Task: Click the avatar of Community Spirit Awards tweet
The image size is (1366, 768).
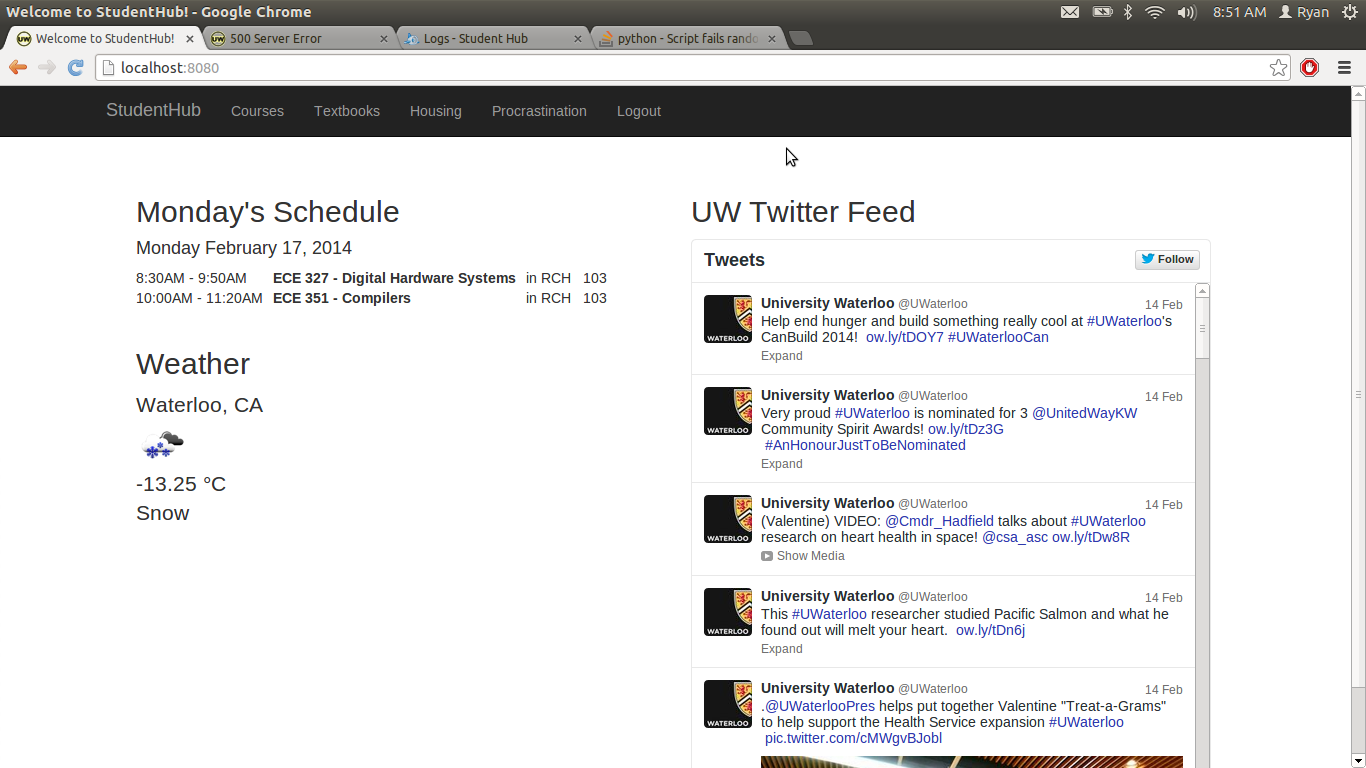Action: point(728,411)
